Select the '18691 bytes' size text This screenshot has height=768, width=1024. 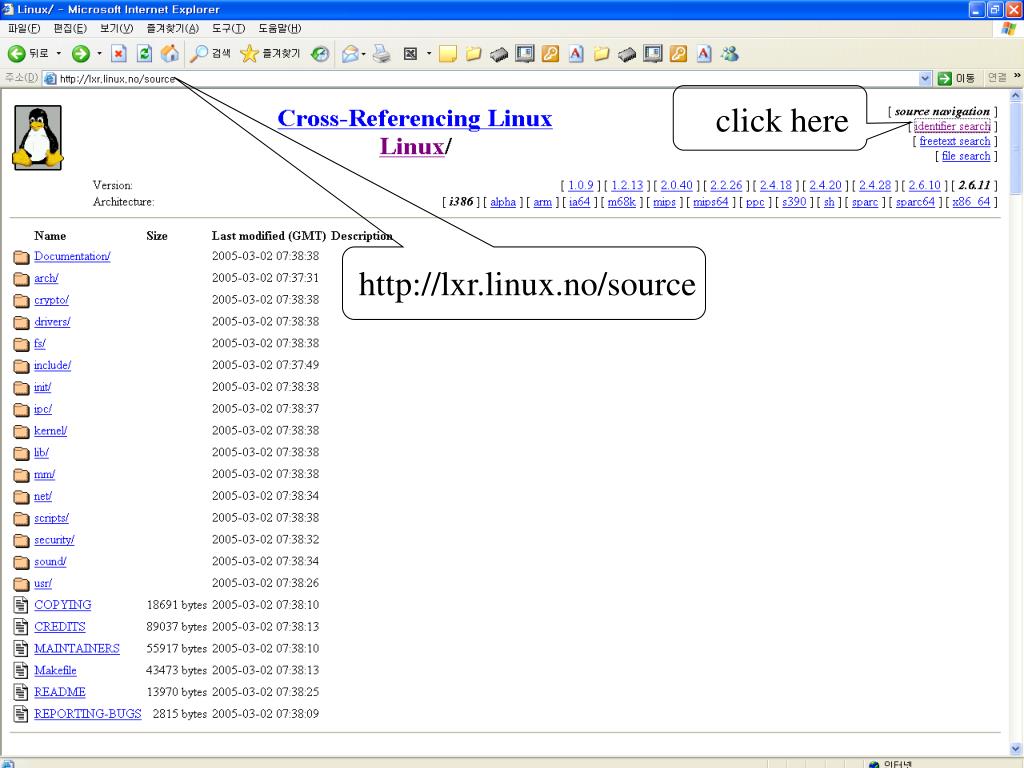coord(176,605)
